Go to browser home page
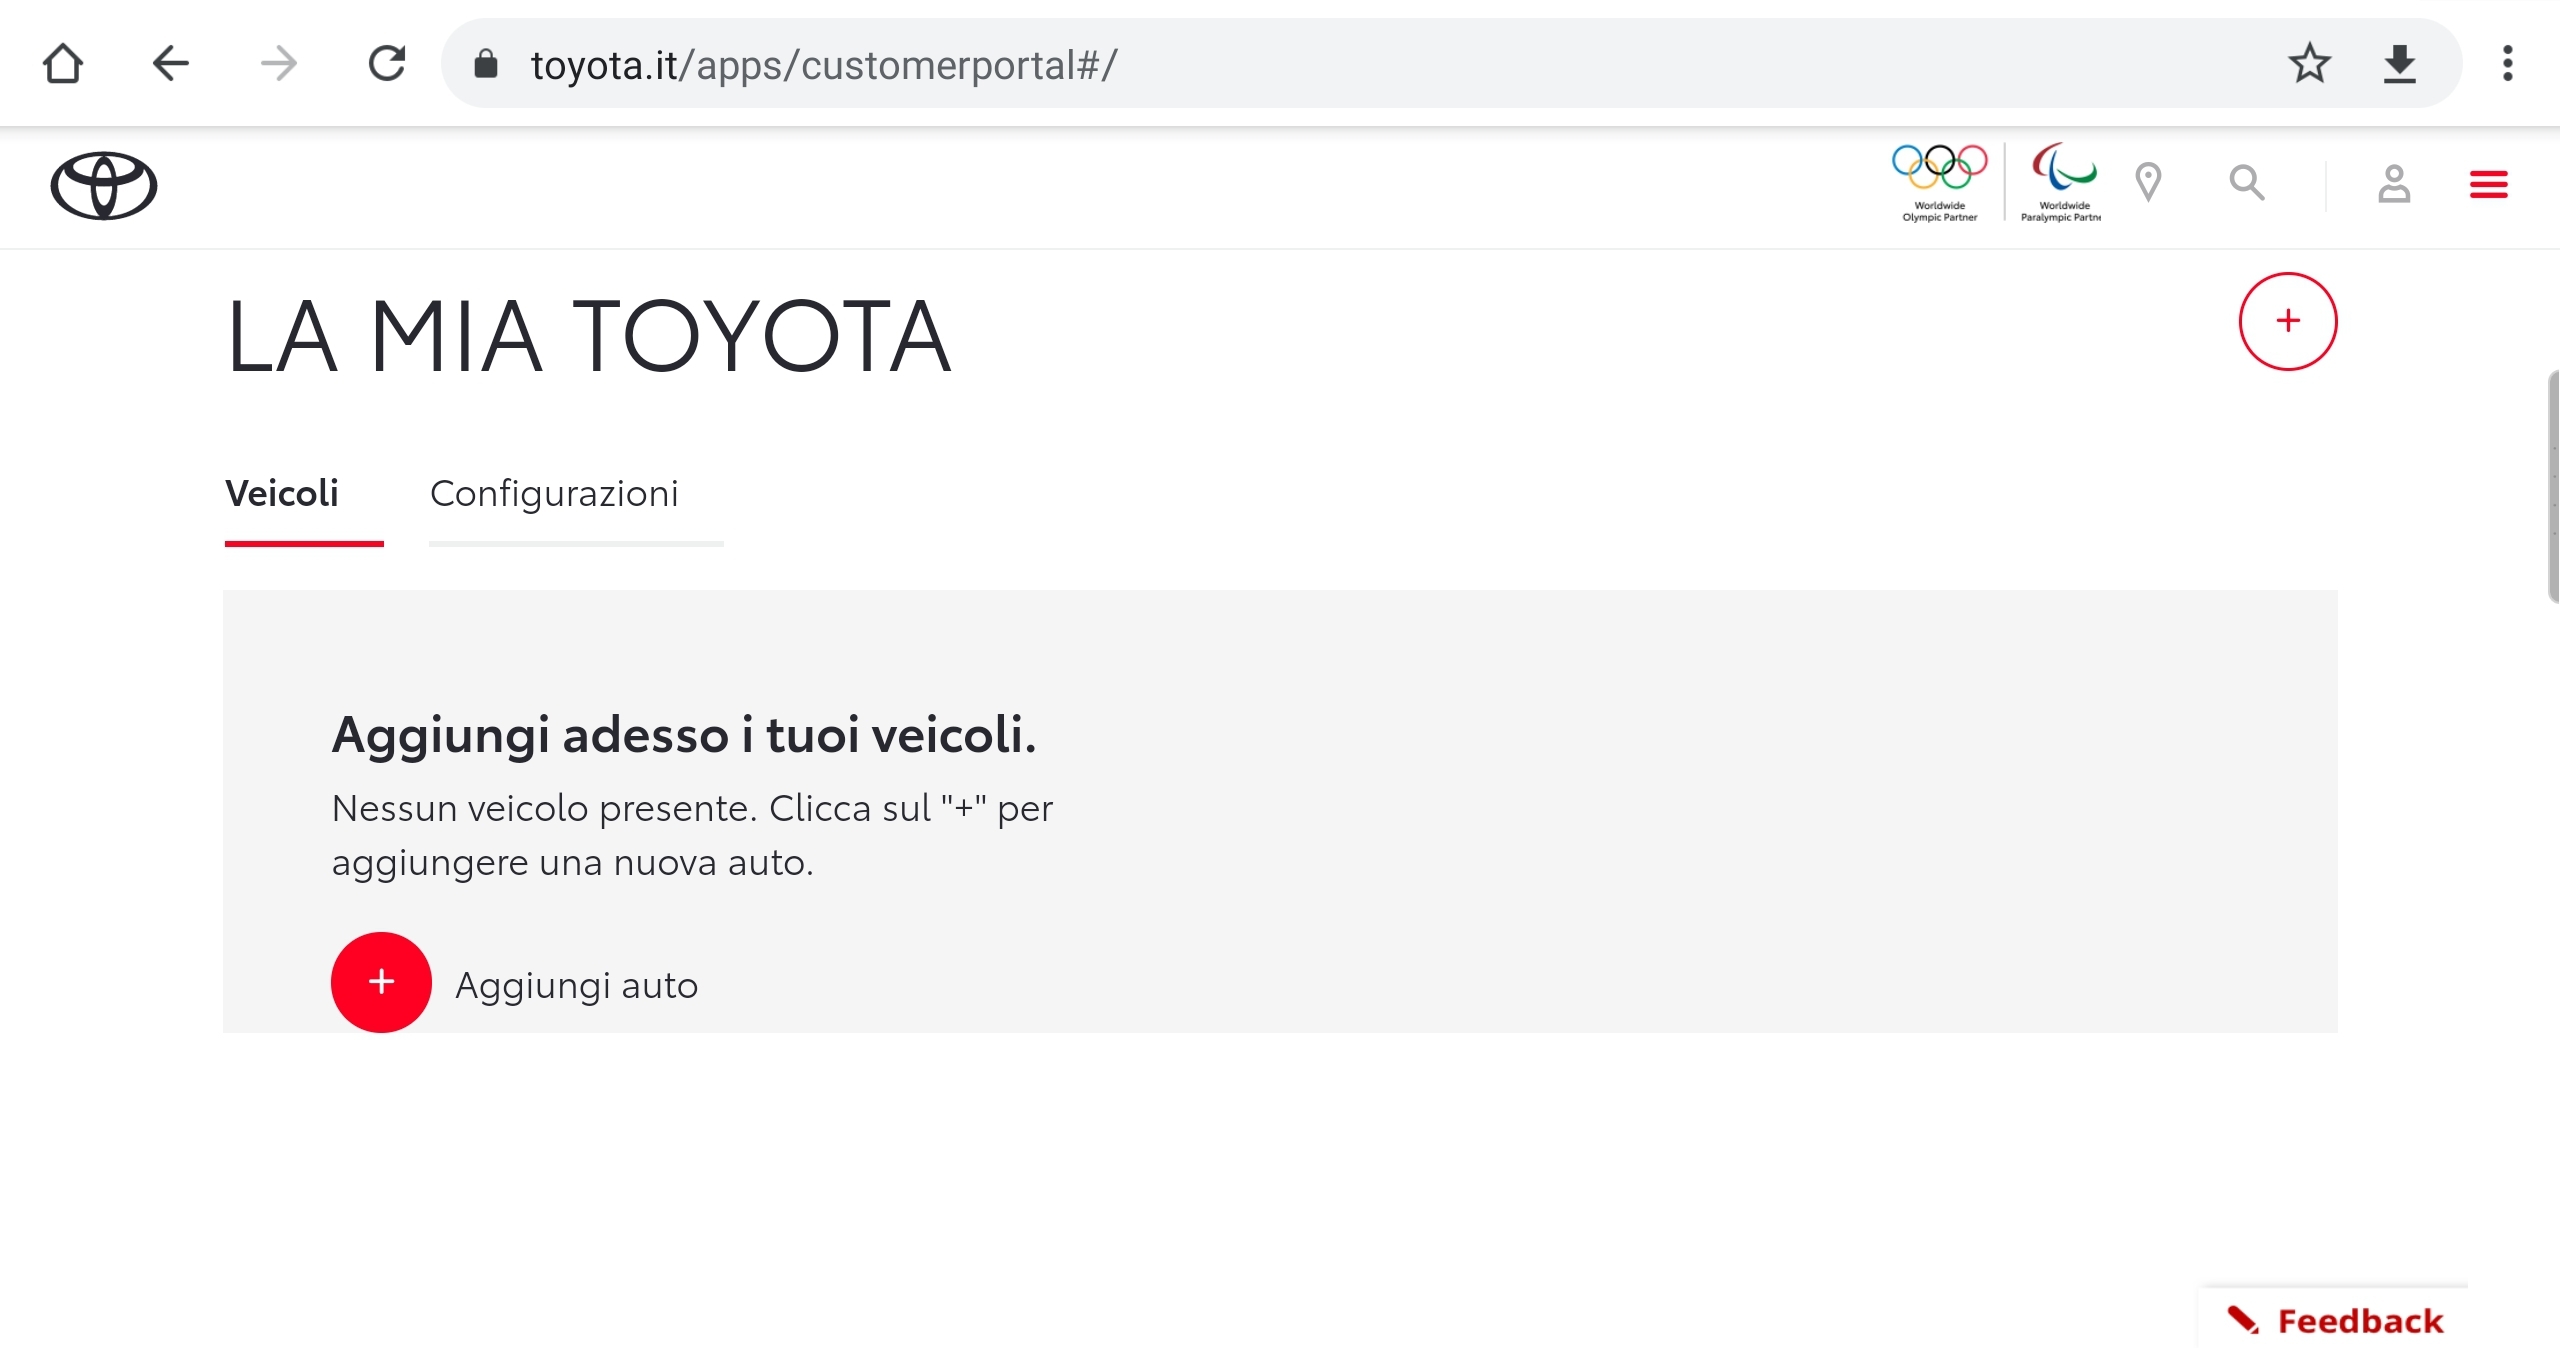This screenshot has width=2560, height=1348. (63, 64)
